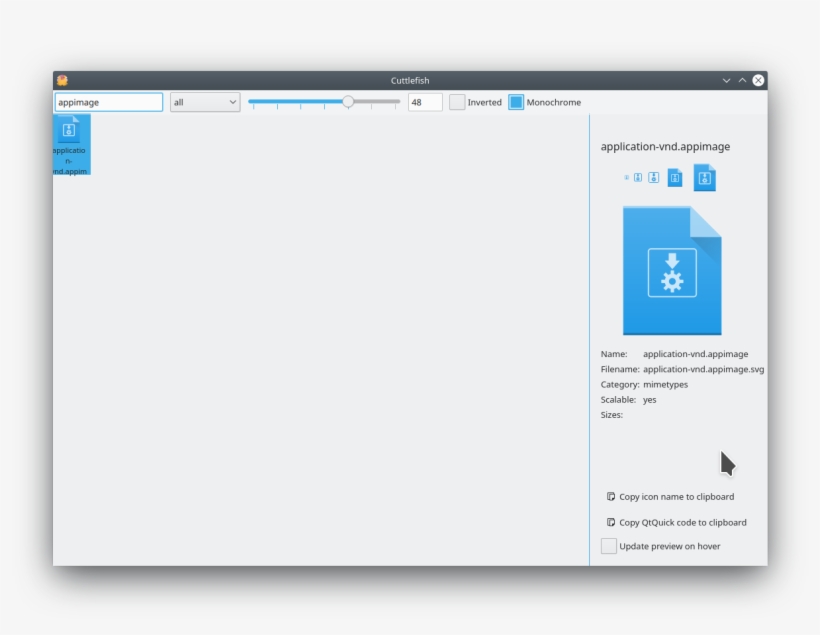
Task: Click the smallest size preview icon
Action: 627,178
